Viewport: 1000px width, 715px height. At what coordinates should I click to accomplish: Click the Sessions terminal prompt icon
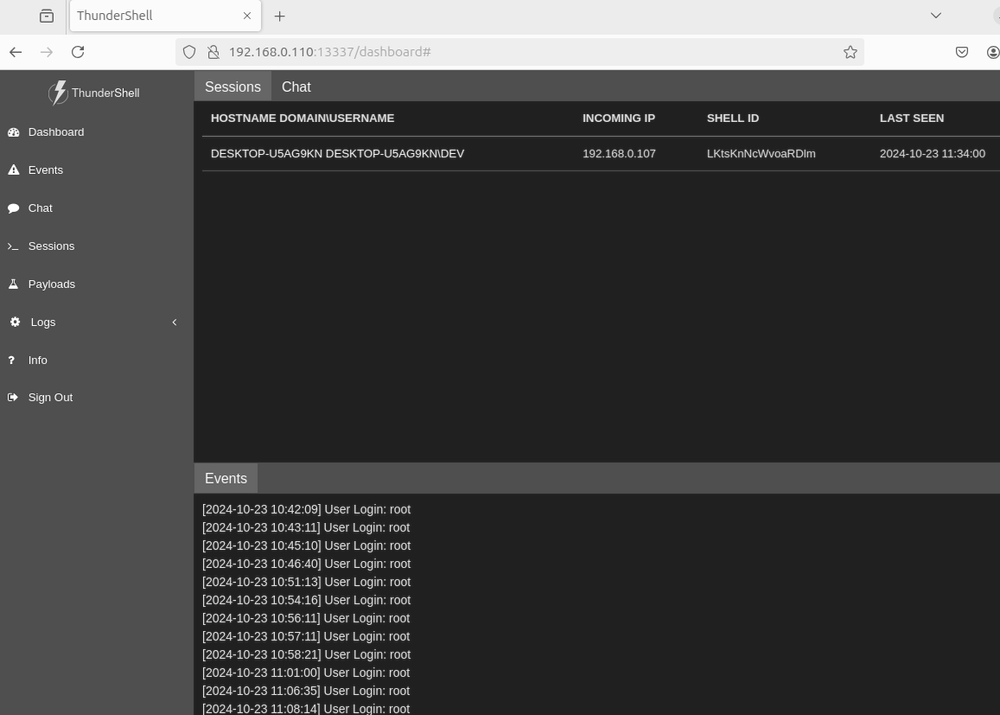coord(13,246)
